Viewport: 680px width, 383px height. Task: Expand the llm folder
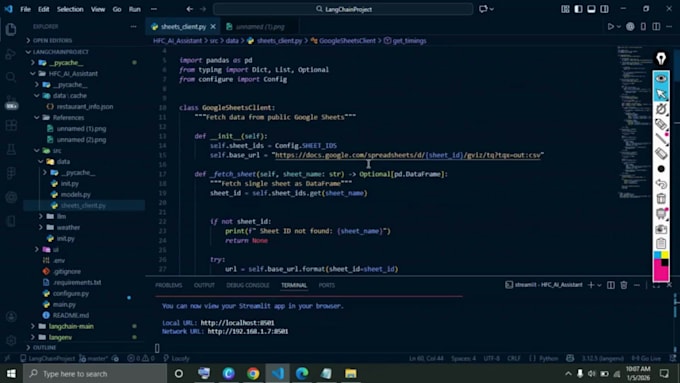pyautogui.click(x=85, y=216)
